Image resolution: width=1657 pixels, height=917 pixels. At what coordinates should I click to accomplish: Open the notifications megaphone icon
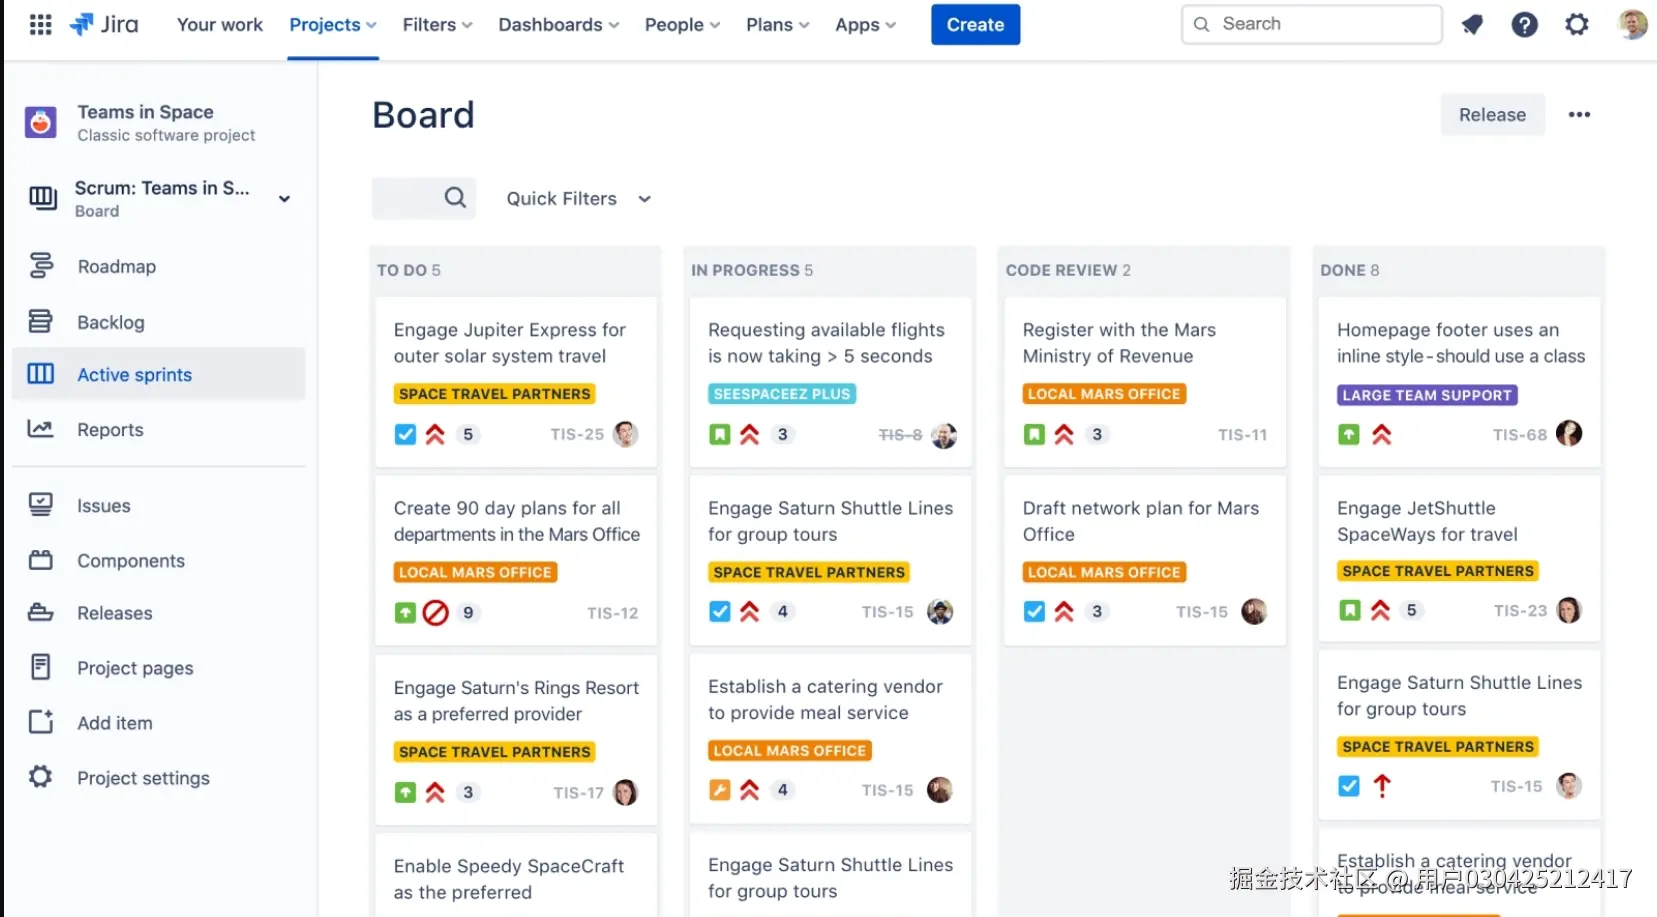click(x=1472, y=24)
